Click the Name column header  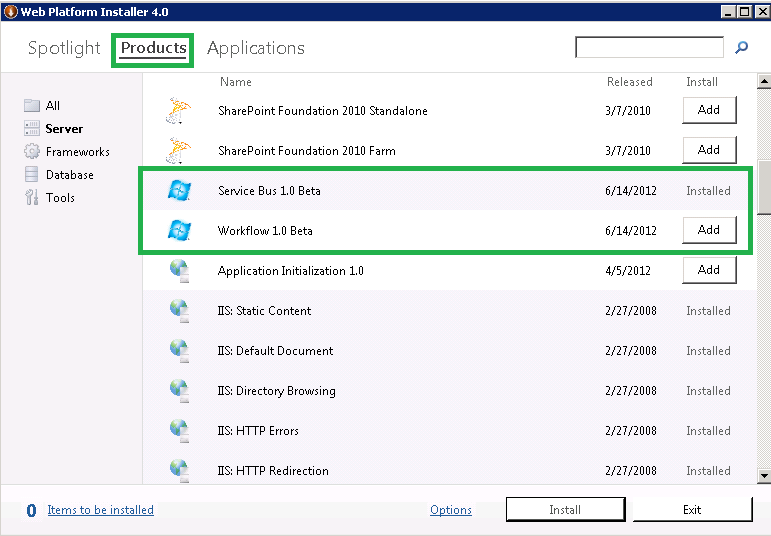(x=236, y=82)
